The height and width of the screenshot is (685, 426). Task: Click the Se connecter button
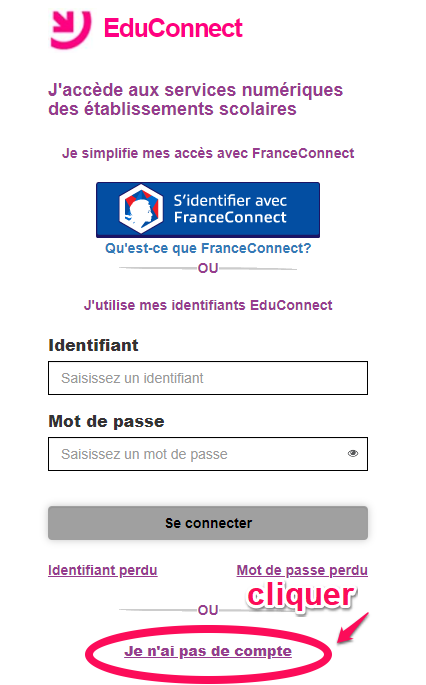(x=208, y=523)
